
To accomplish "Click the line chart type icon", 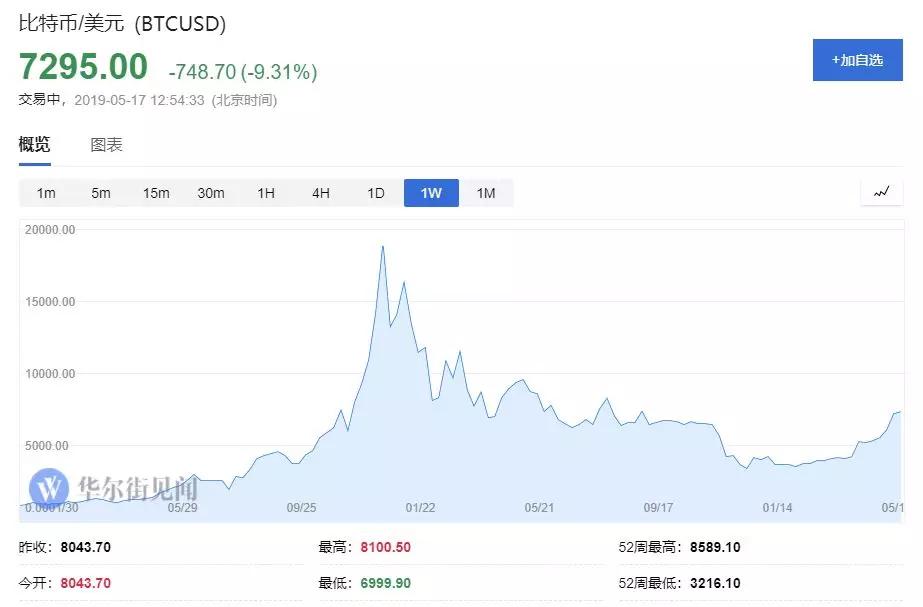I will pos(881,192).
